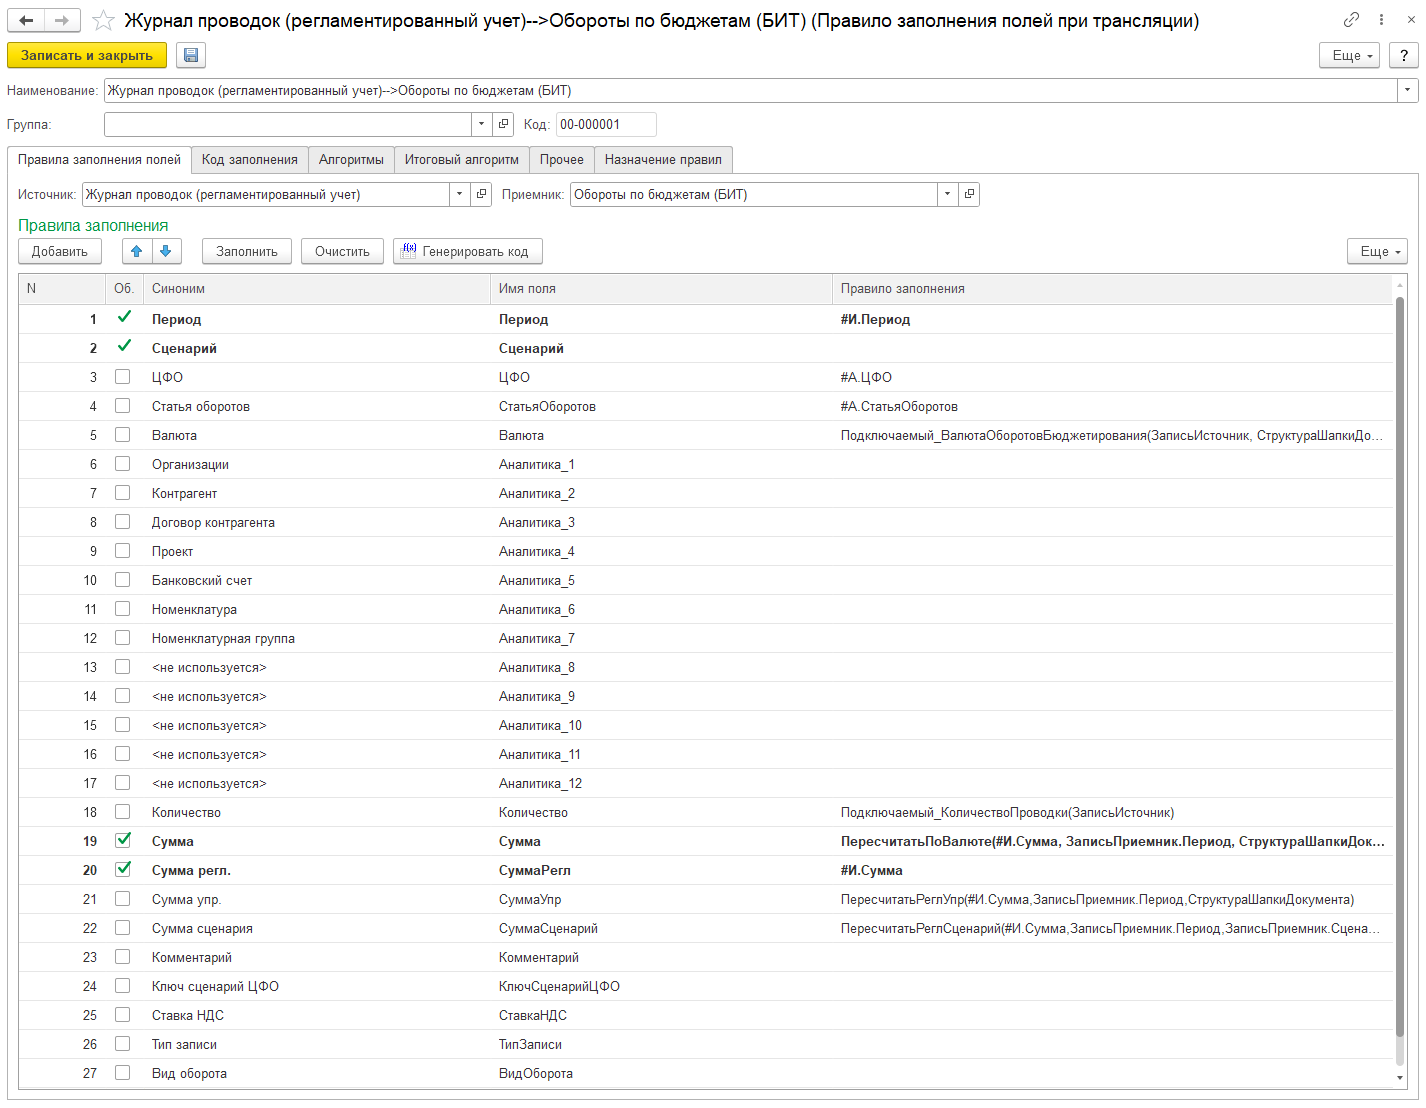Add form to favorites with star icon
This screenshot has height=1108, width=1426.
point(103,20)
